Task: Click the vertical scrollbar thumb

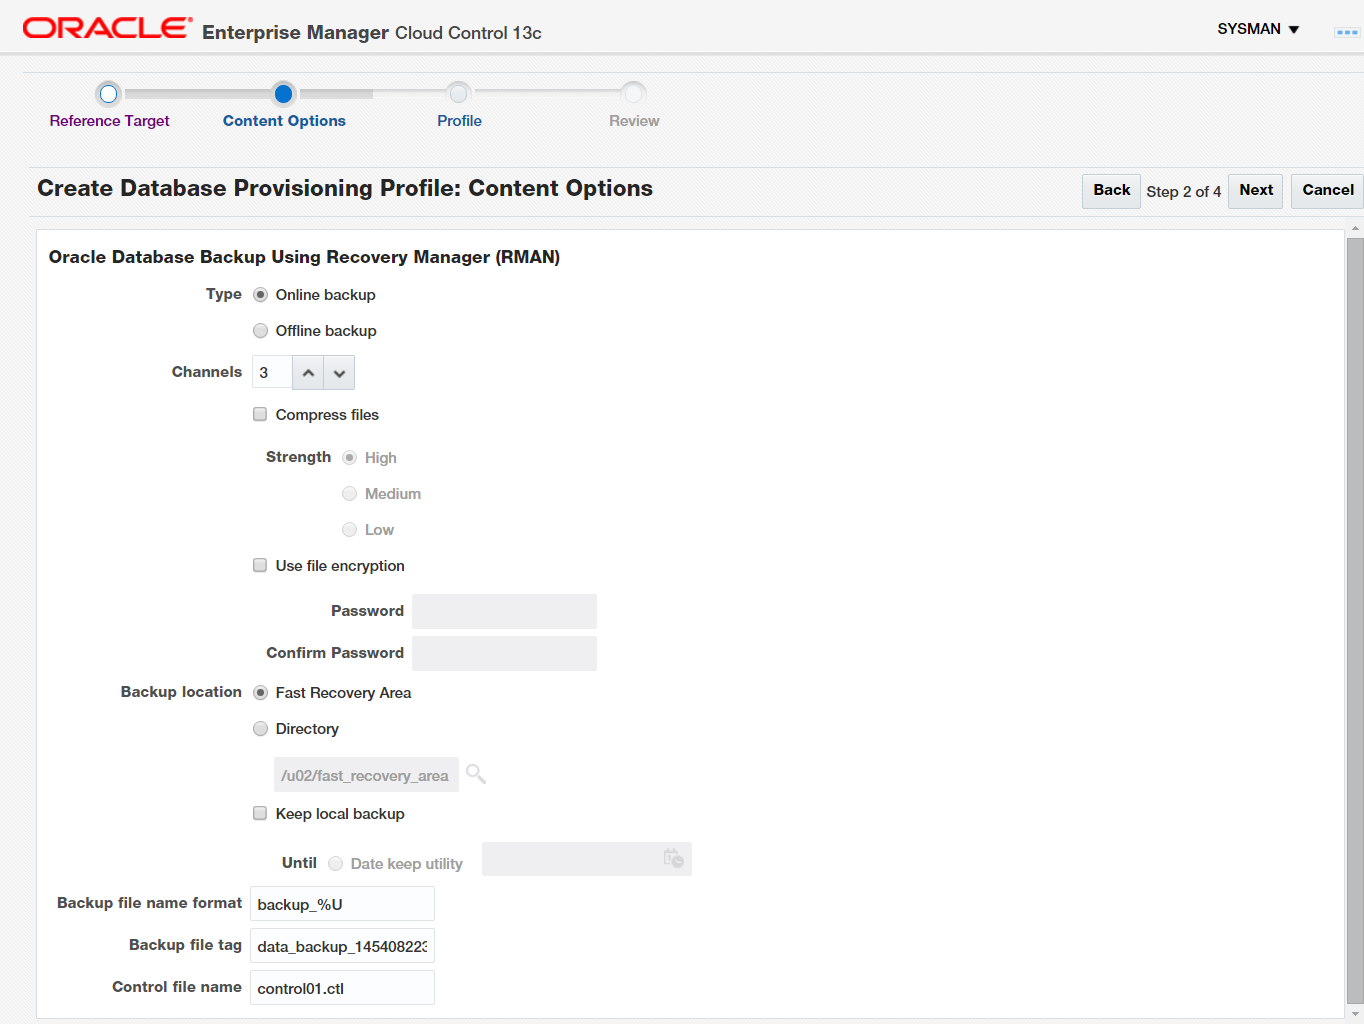Action: 1355,620
